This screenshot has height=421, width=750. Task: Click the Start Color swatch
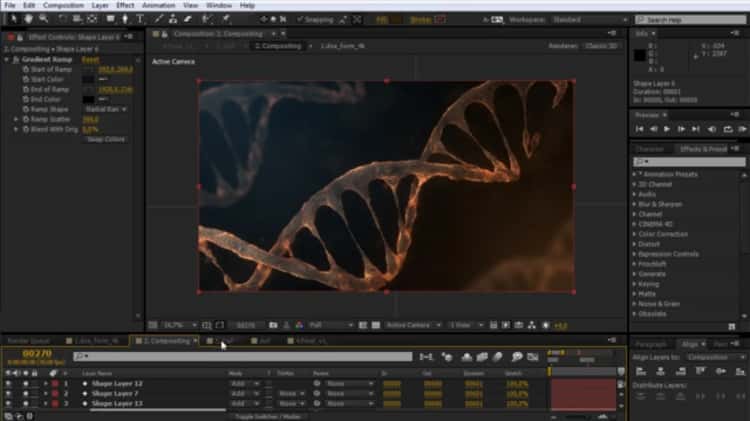88,79
